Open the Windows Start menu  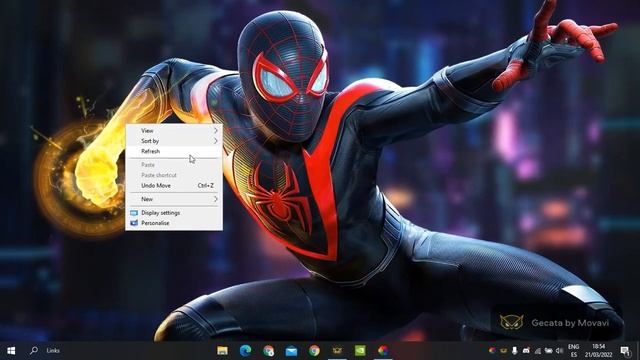click(x=11, y=351)
